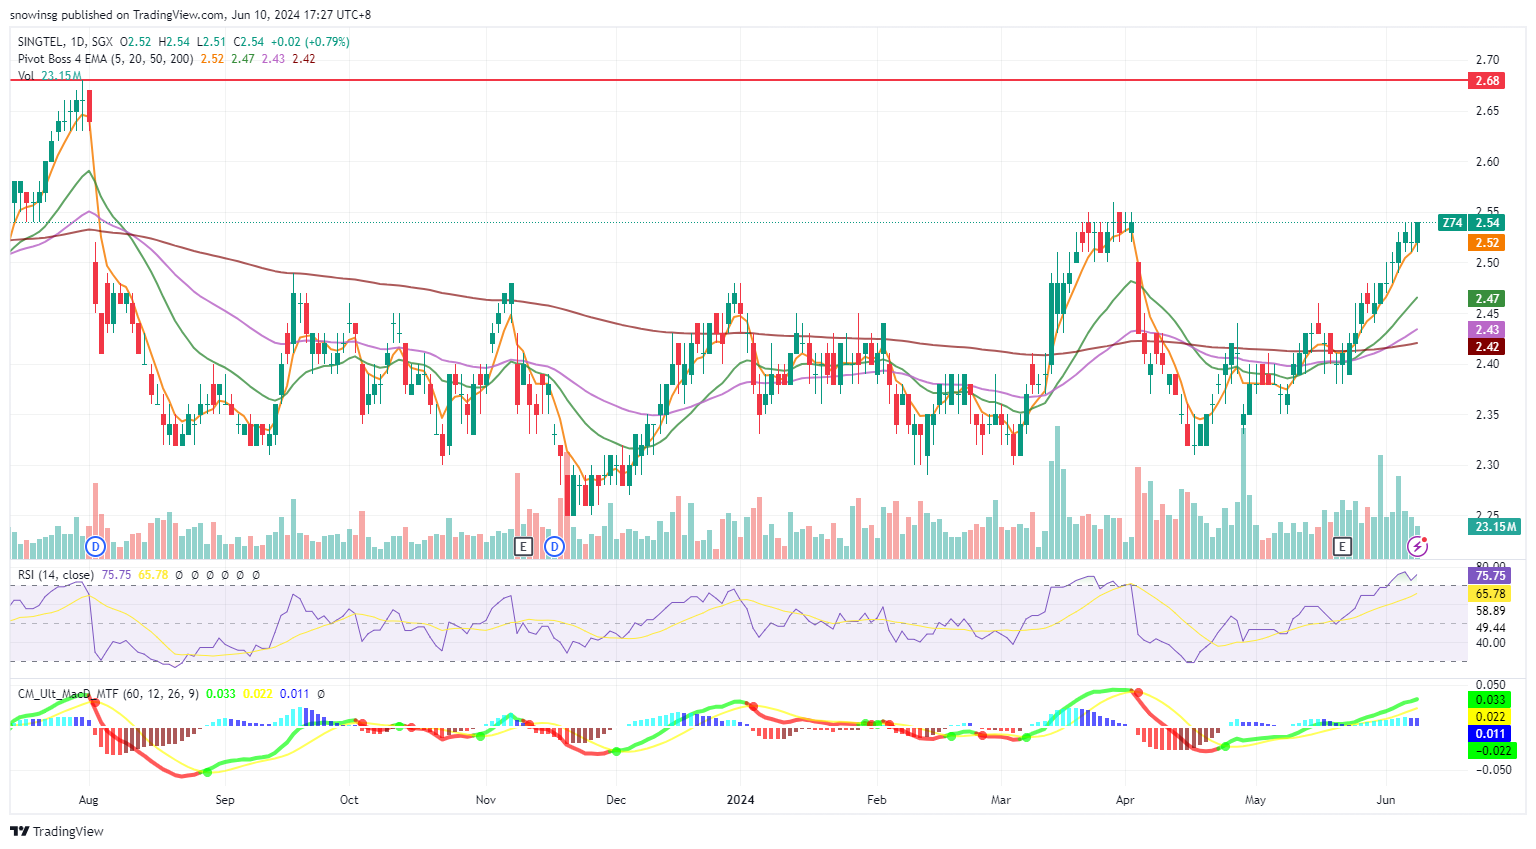
Task: Click the yellow 65.78 RSI axis label
Action: (x=1489, y=594)
